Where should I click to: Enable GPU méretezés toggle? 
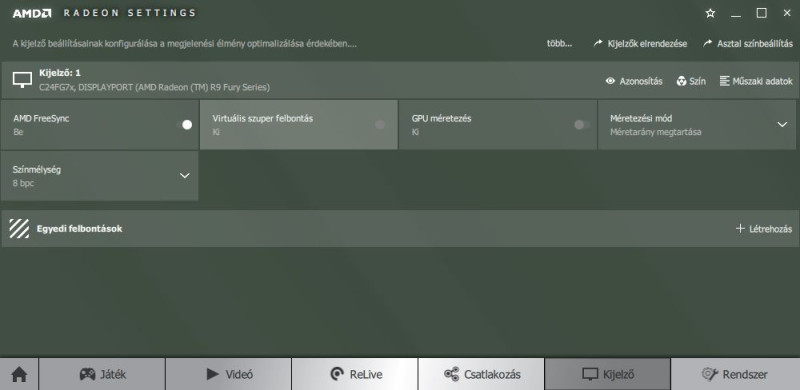coord(582,125)
